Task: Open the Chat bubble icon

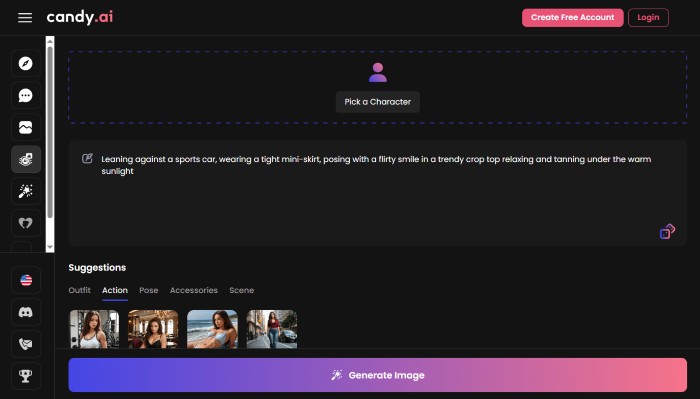Action: tap(25, 96)
